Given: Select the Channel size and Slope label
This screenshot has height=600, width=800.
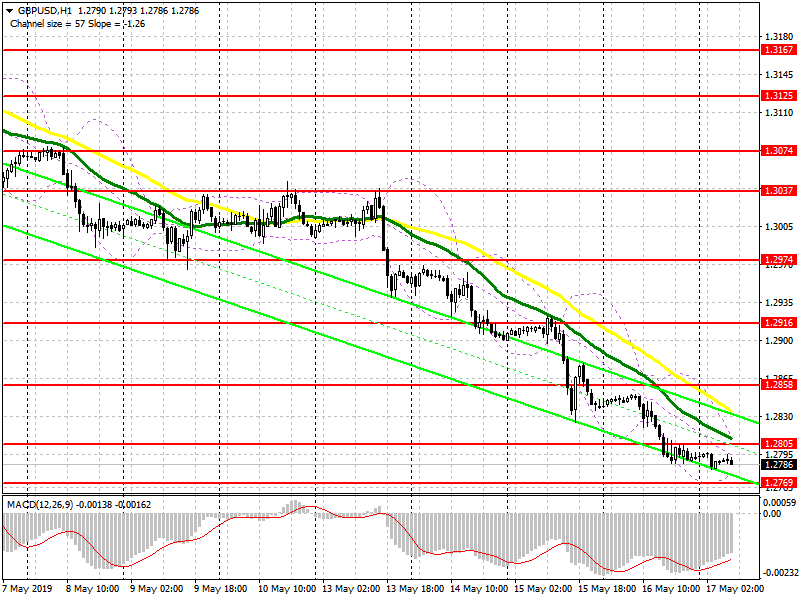Looking at the screenshot, I should point(78,24).
